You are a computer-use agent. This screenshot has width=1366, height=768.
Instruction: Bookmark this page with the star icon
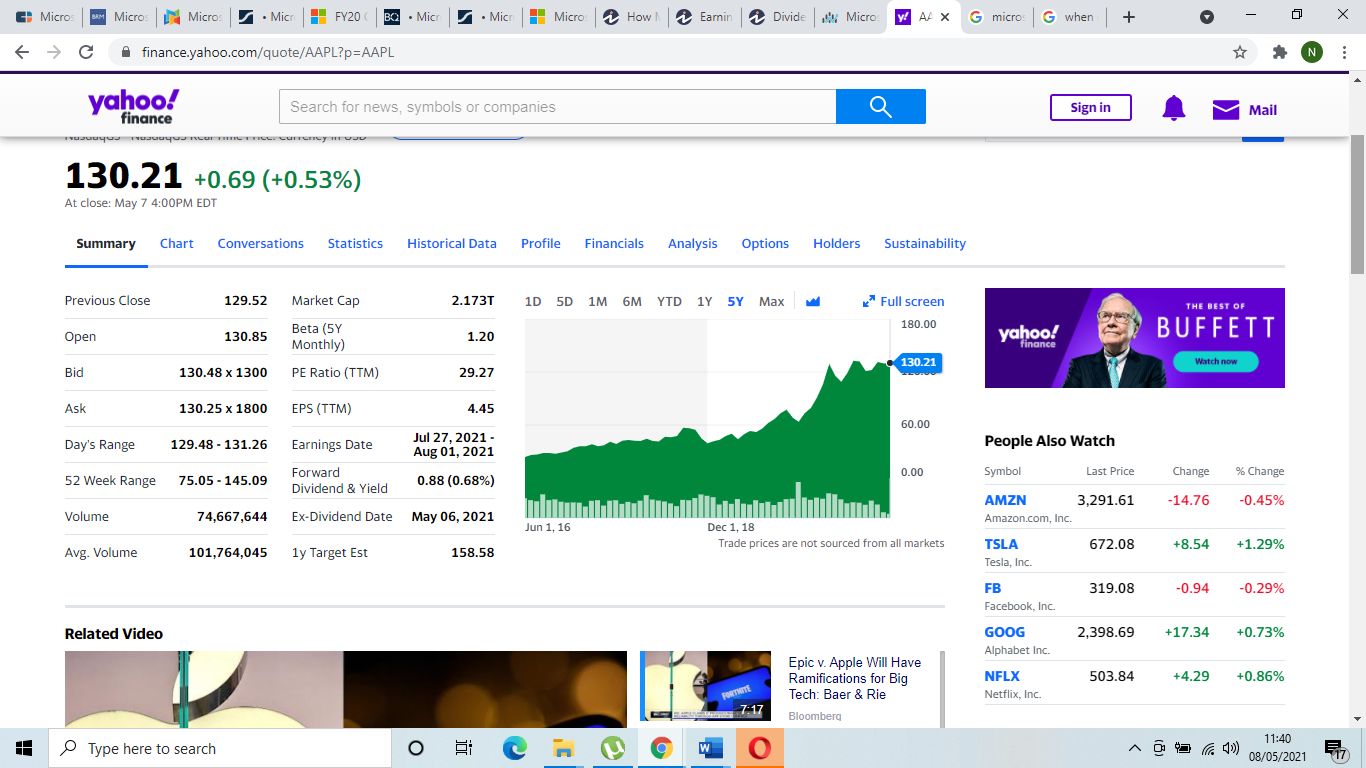coord(1240,52)
